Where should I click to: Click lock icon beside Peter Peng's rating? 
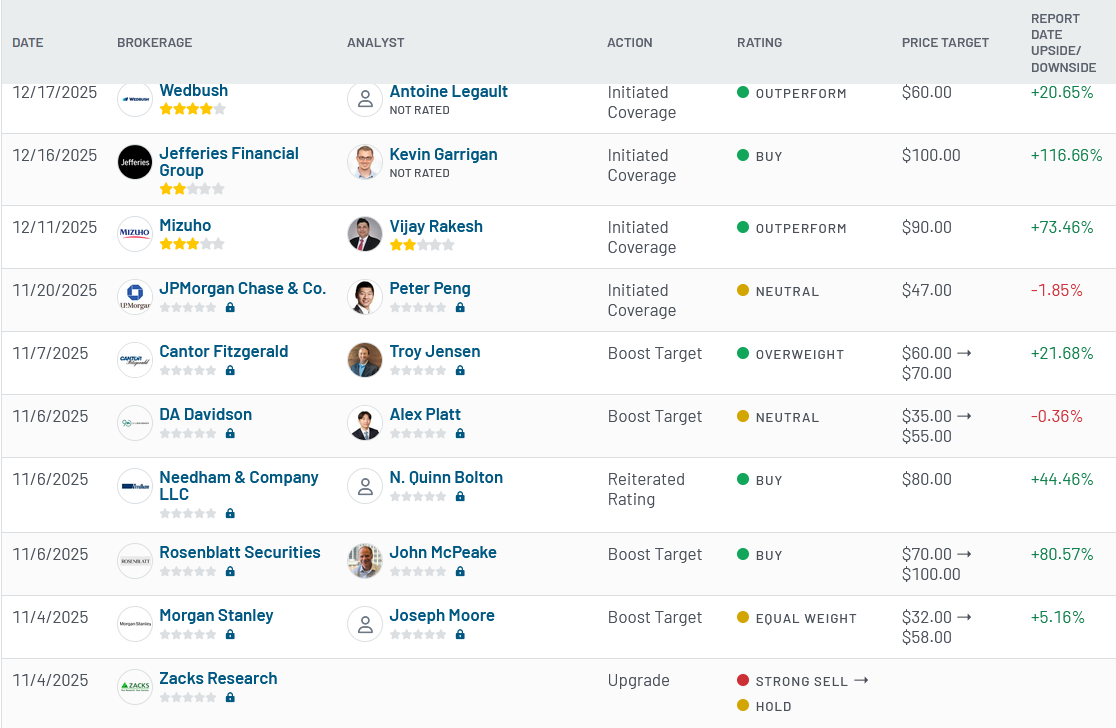(460, 307)
